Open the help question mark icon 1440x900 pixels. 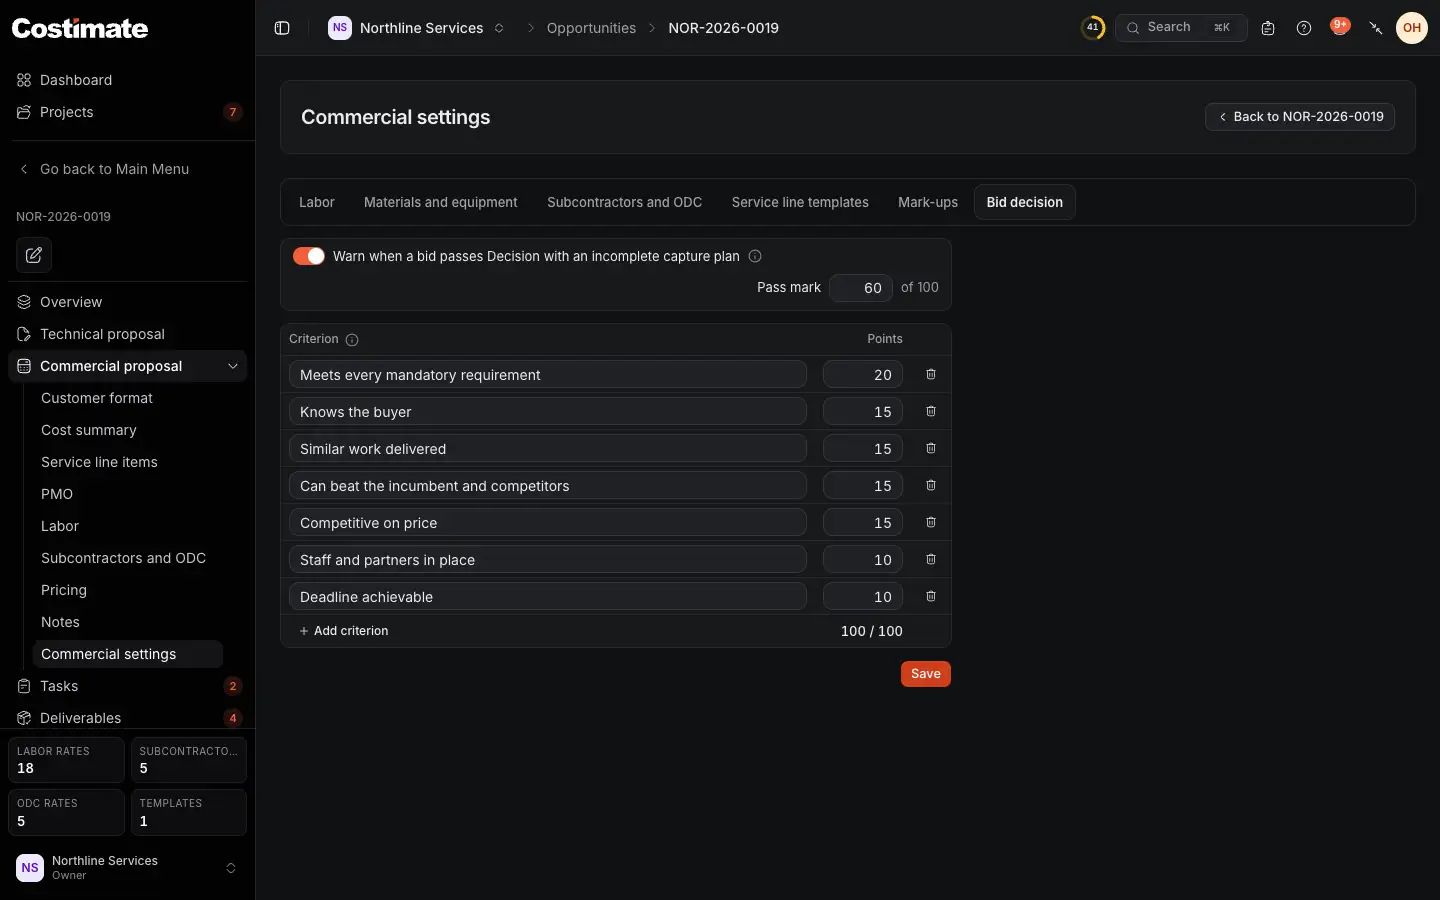(x=1304, y=28)
